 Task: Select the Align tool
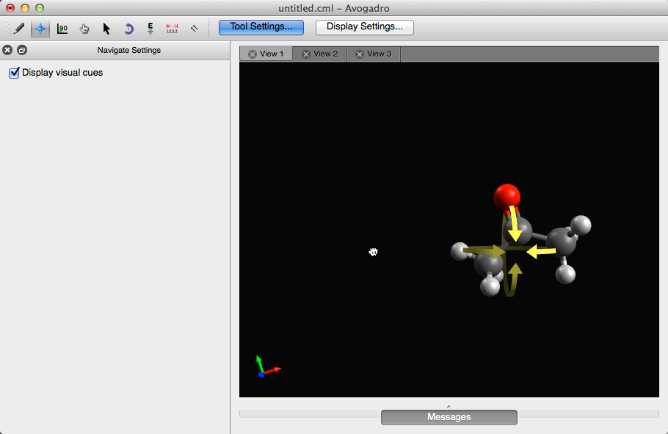point(194,28)
